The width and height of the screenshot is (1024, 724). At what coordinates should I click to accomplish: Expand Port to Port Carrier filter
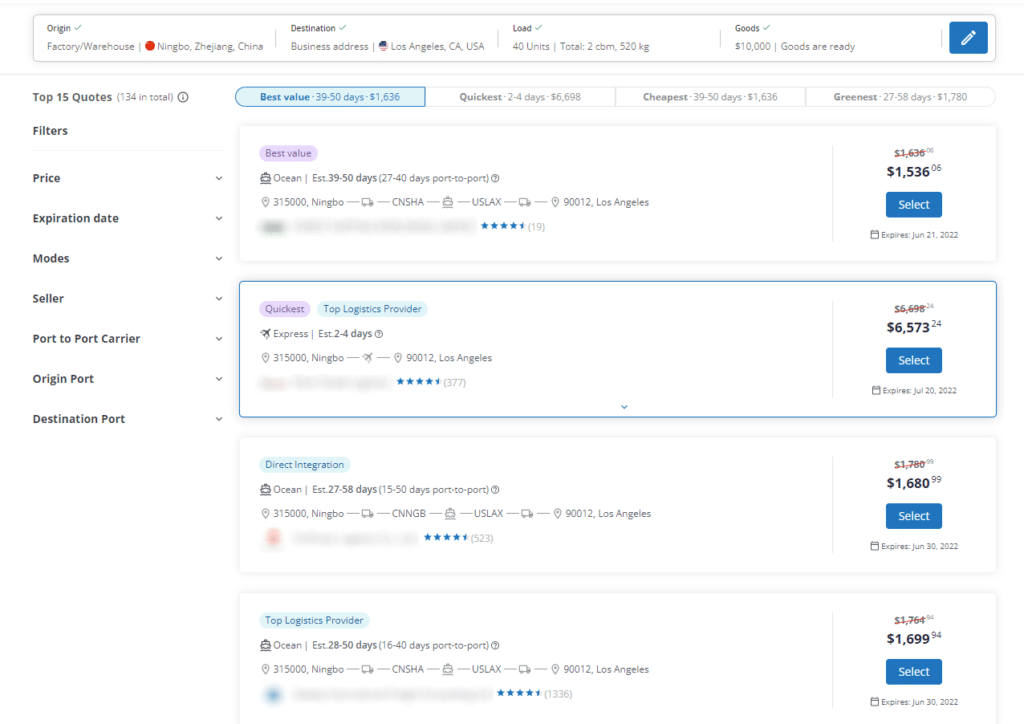(219, 339)
